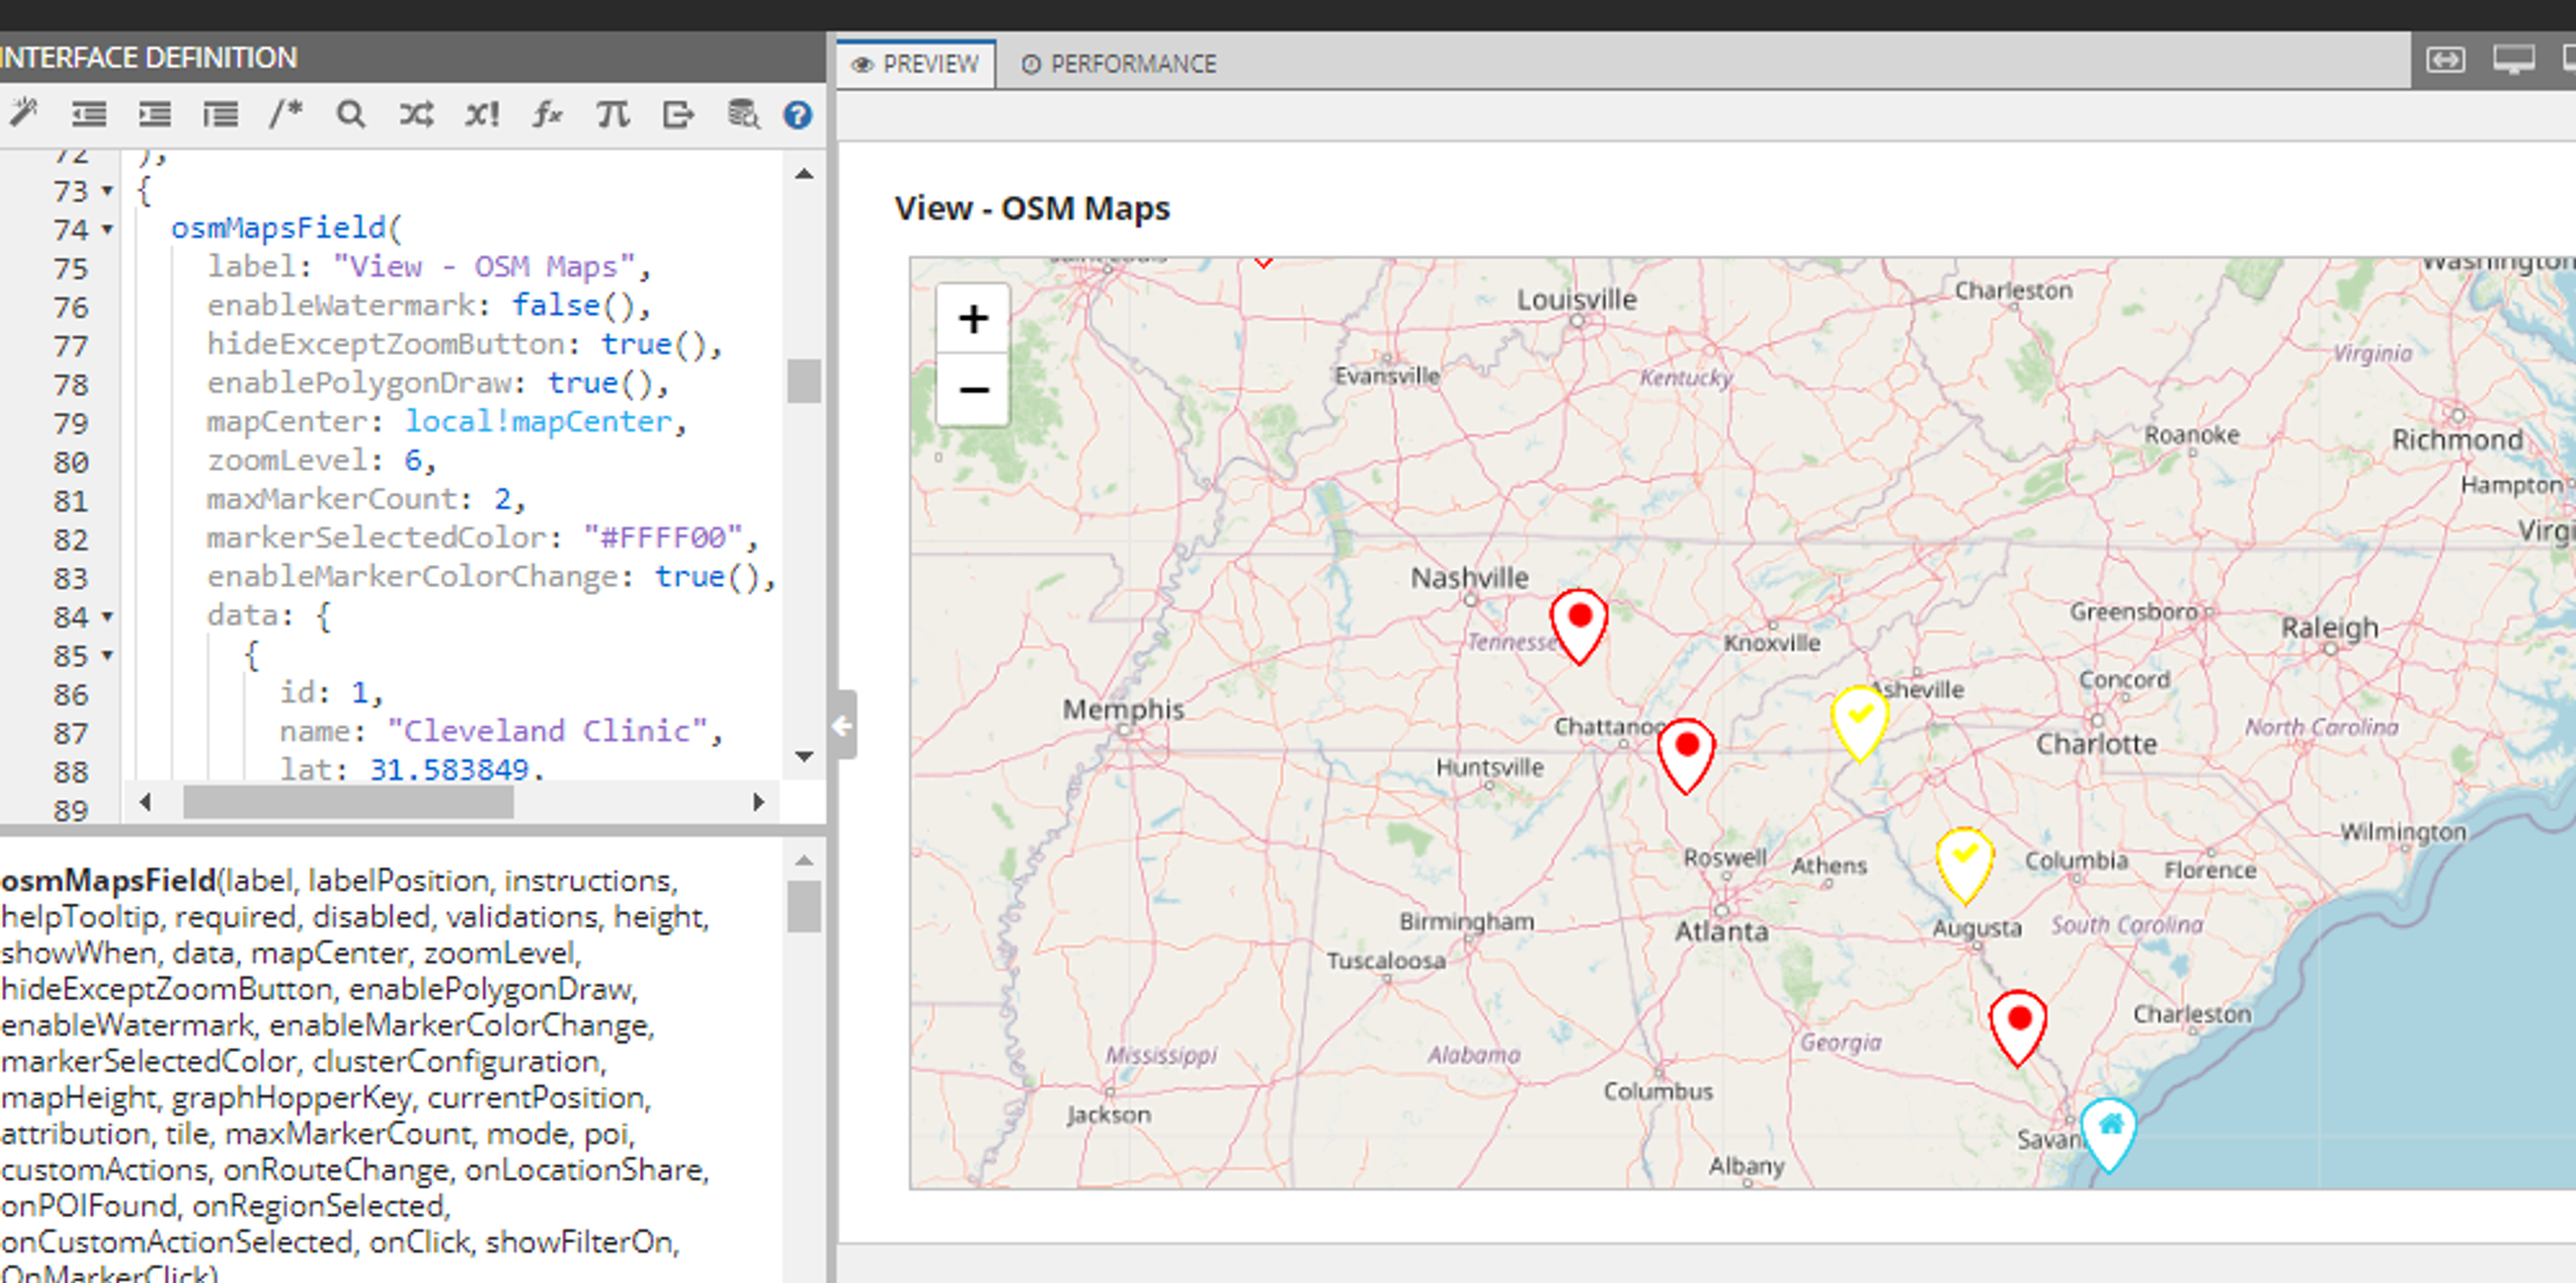This screenshot has height=1283, width=2576.
Task: Click the magic wand generate icon
Action: click(x=23, y=114)
